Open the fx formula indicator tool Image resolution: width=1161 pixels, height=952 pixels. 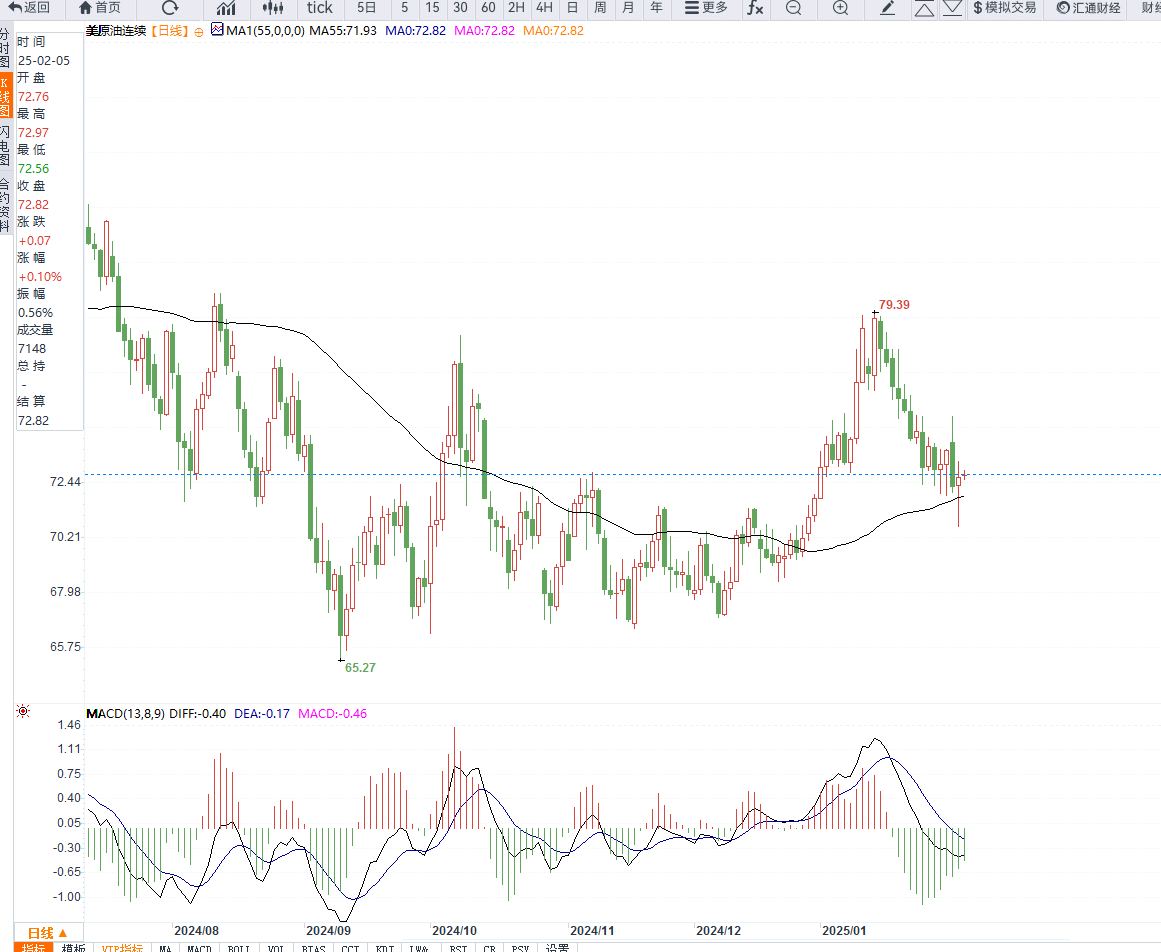tap(755, 8)
